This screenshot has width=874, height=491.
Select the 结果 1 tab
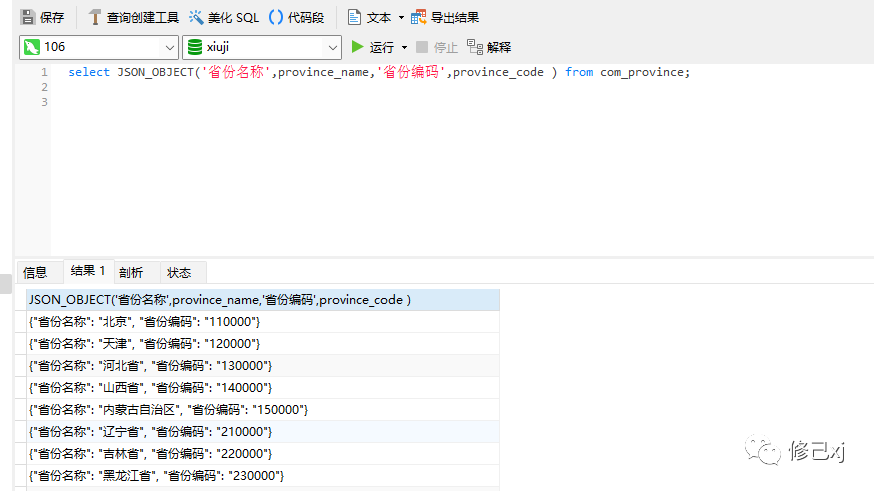click(88, 271)
